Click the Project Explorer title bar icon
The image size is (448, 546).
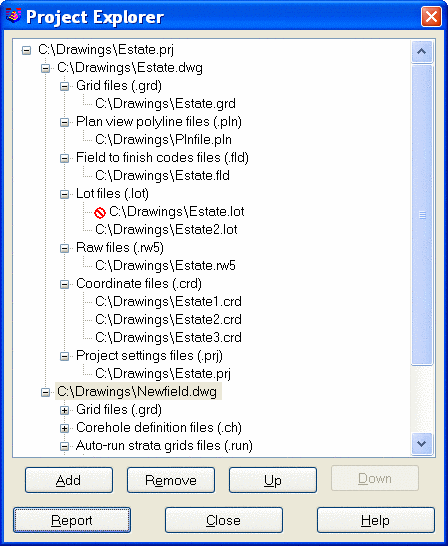pyautogui.click(x=14, y=16)
